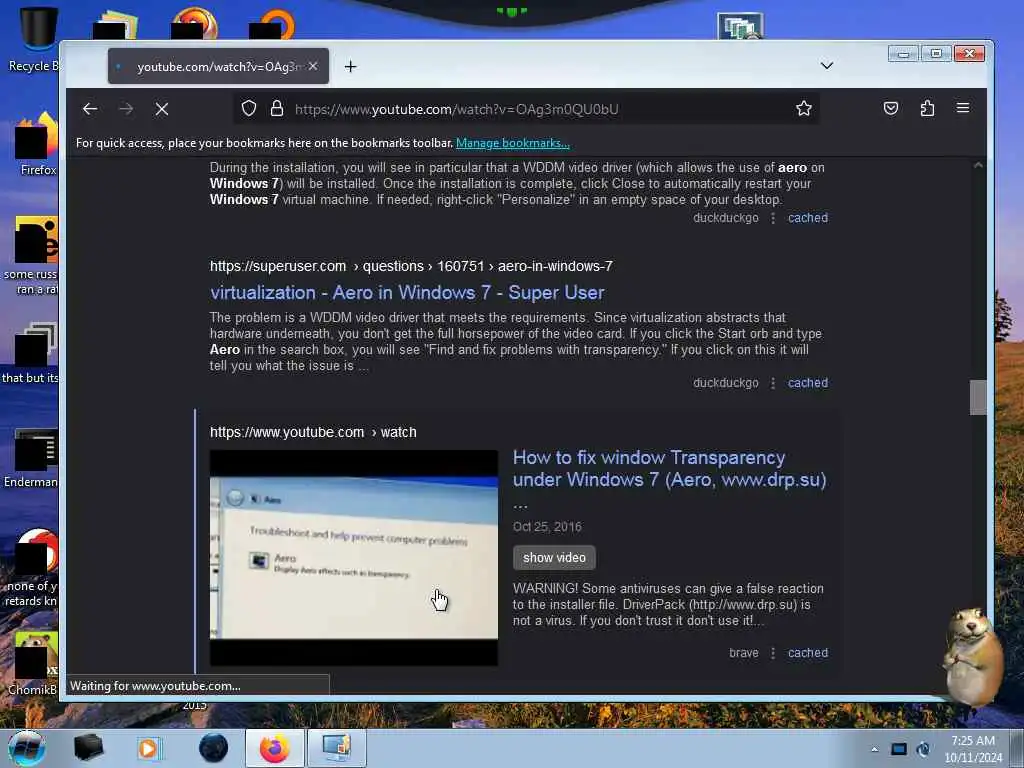This screenshot has width=1024, height=768.
Task: Click the Aero troubleshoot video thumbnail
Action: pos(353,558)
